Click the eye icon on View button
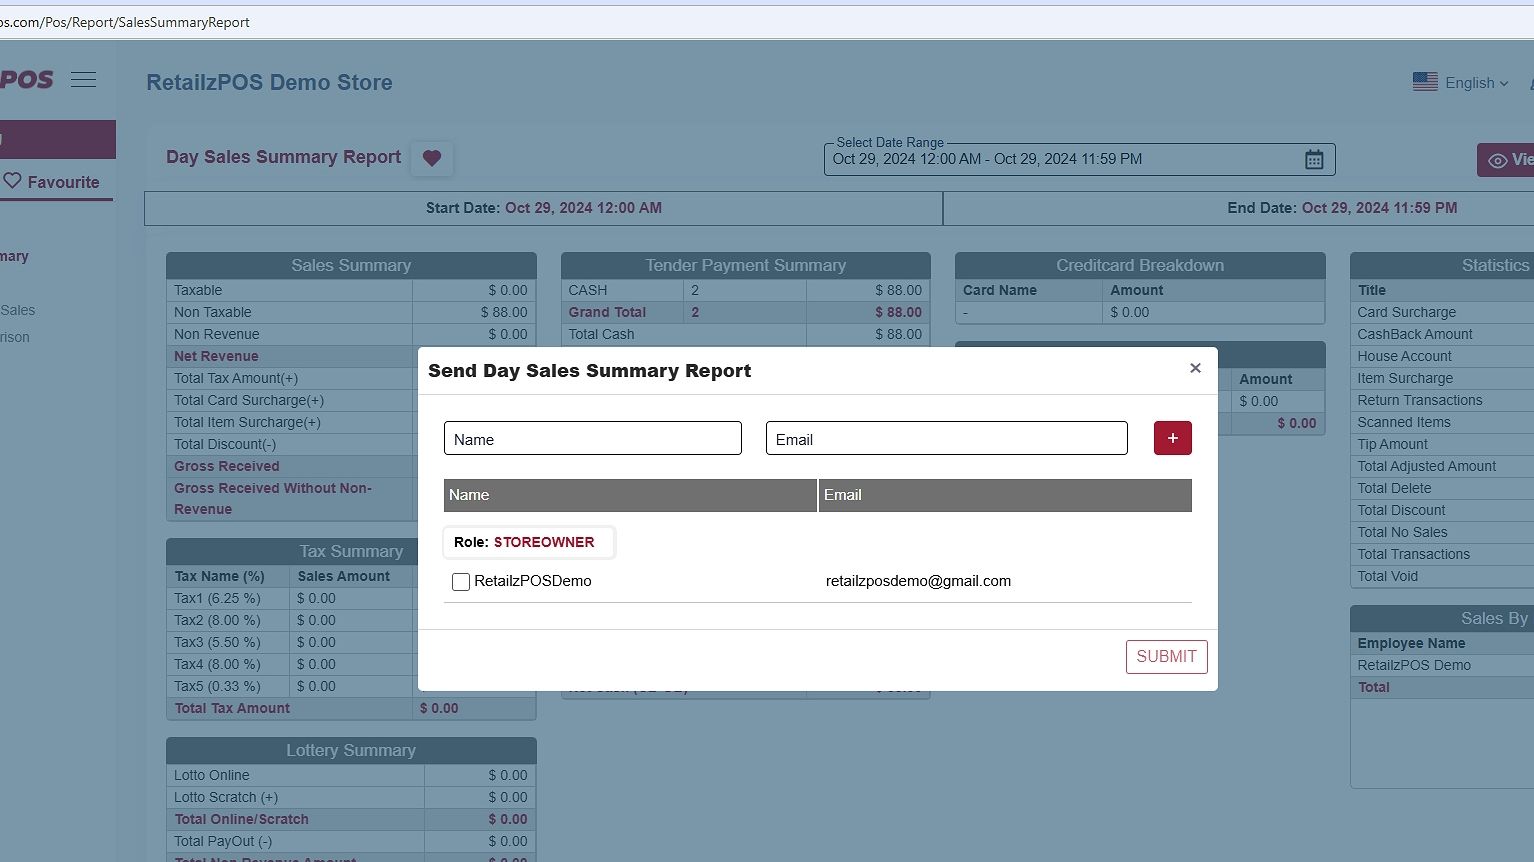Viewport: 1534px width, 862px height. coord(1497,160)
